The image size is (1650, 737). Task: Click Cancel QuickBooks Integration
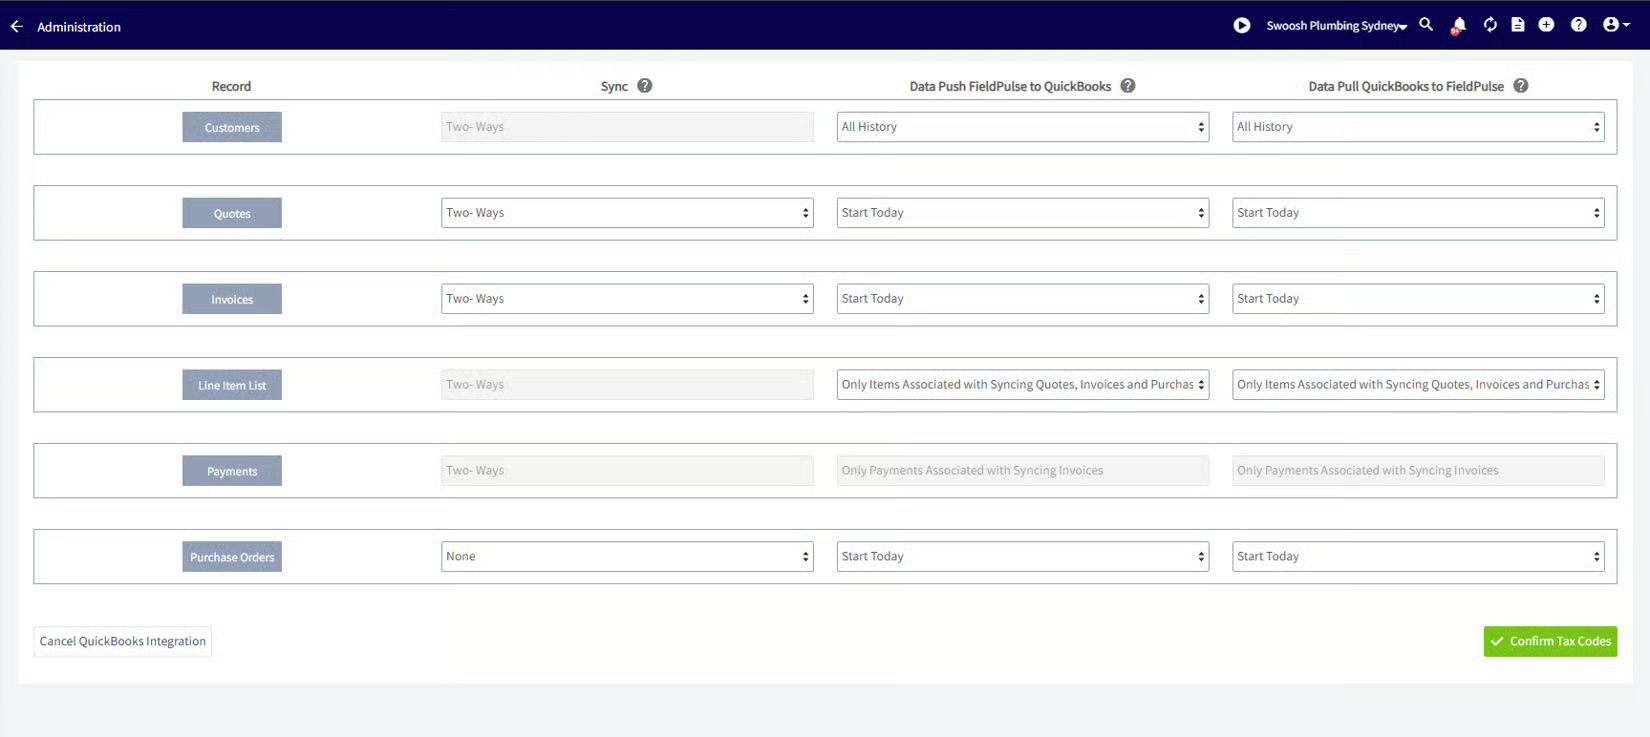click(123, 641)
